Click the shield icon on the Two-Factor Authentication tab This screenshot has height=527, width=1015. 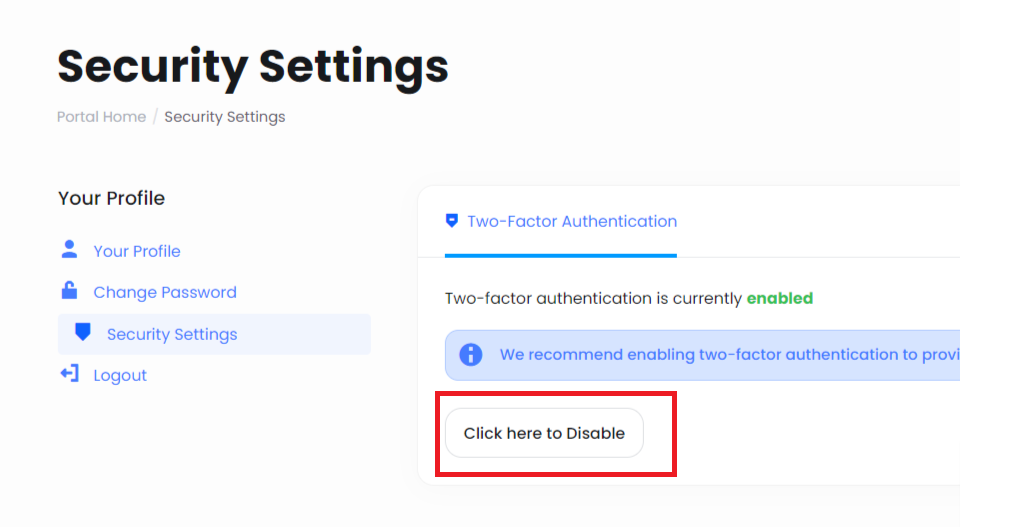tap(452, 221)
